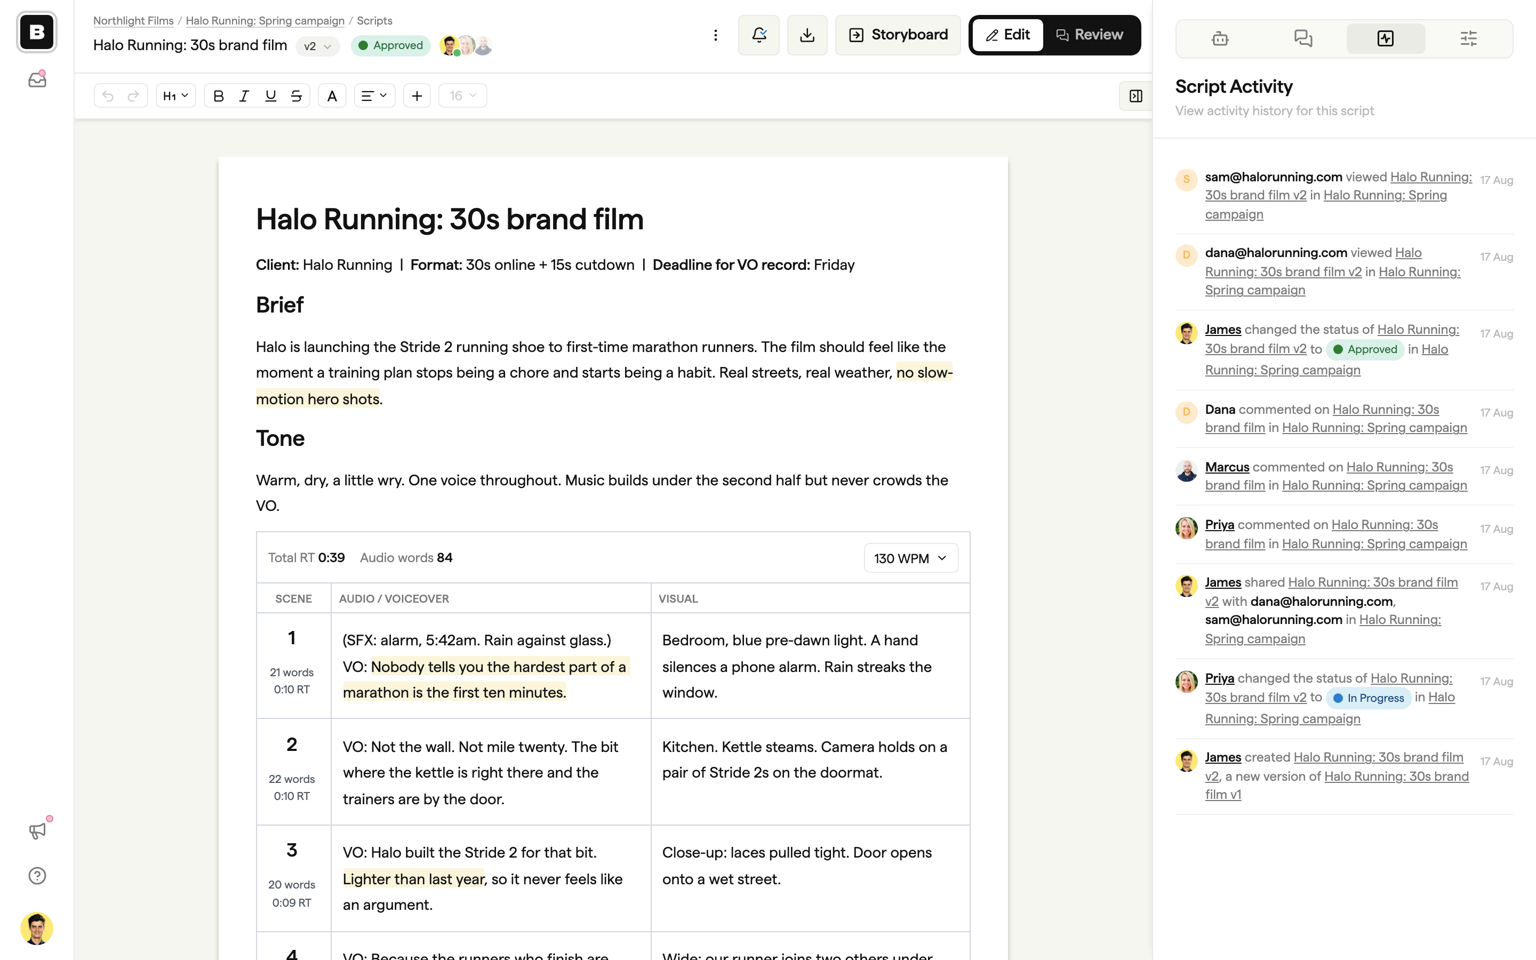
Task: Open the settings sliders tab in right panel
Action: tap(1468, 38)
